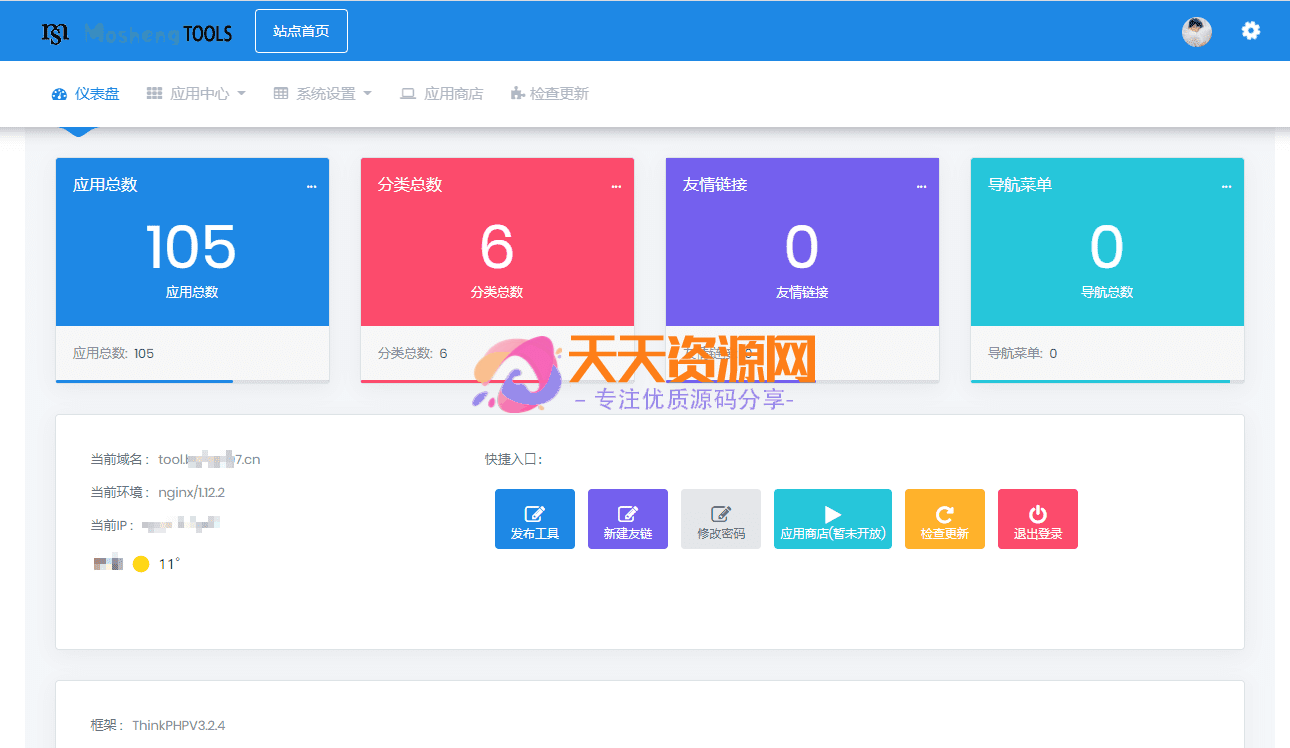1290x748 pixels.
Task: Open the options dots on the 分类总数 card
Action: pos(616,187)
